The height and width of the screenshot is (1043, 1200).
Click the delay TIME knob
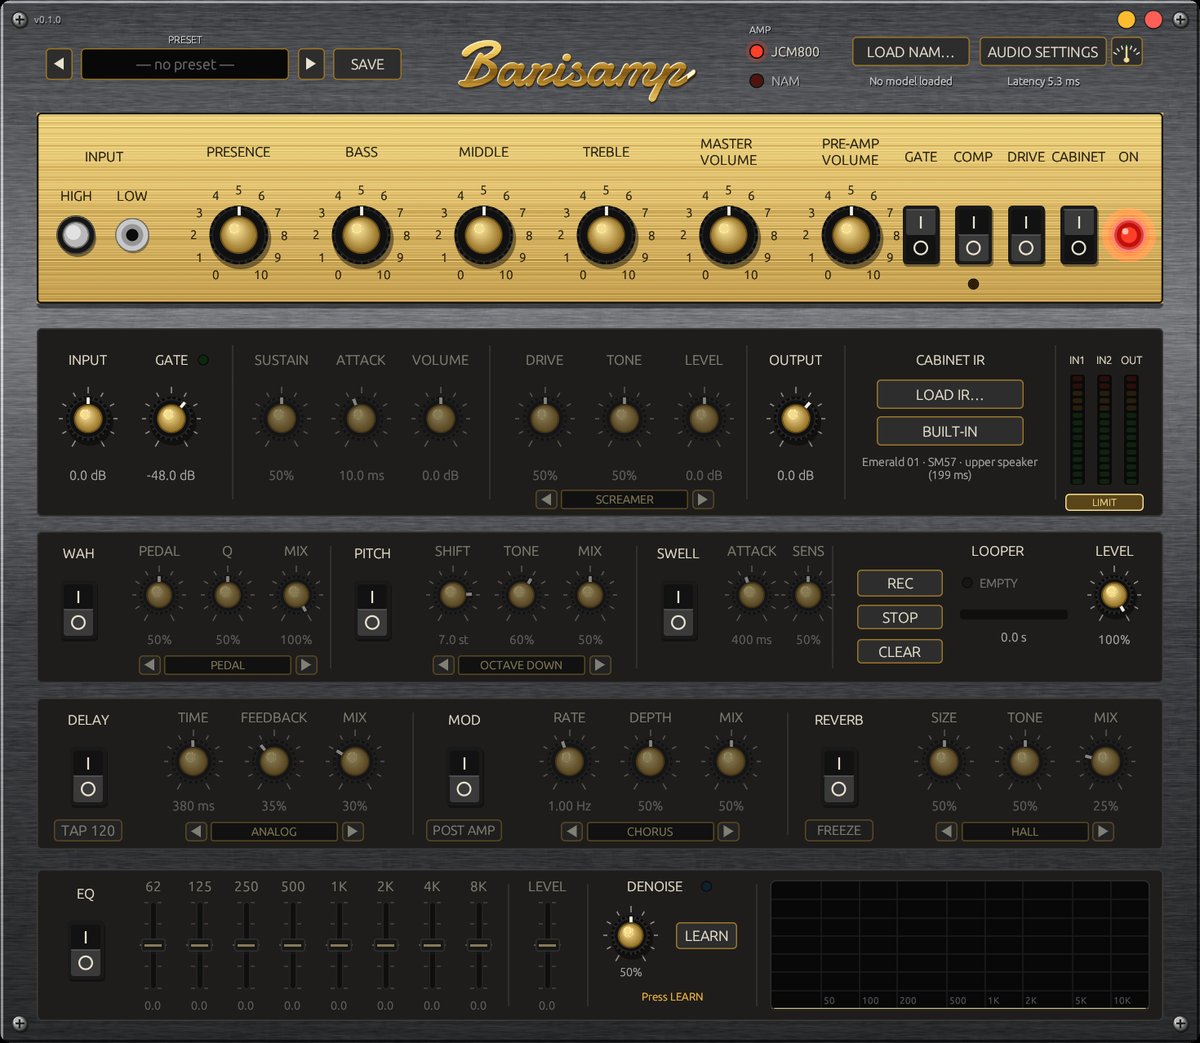pos(193,762)
